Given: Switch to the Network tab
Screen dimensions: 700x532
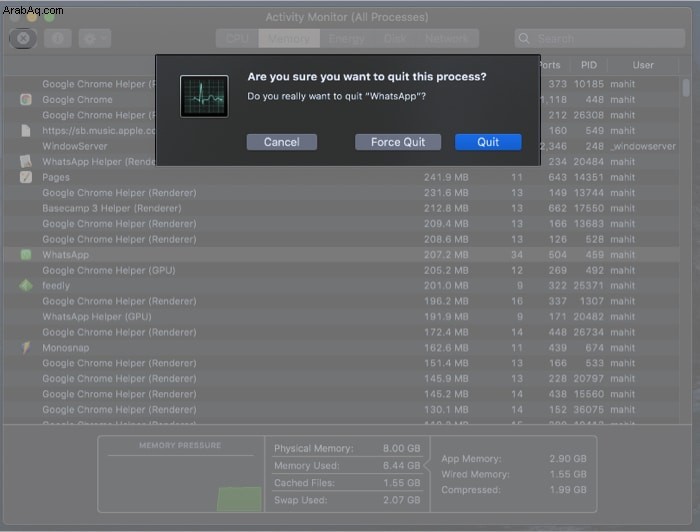Looking at the screenshot, I should pos(447,38).
